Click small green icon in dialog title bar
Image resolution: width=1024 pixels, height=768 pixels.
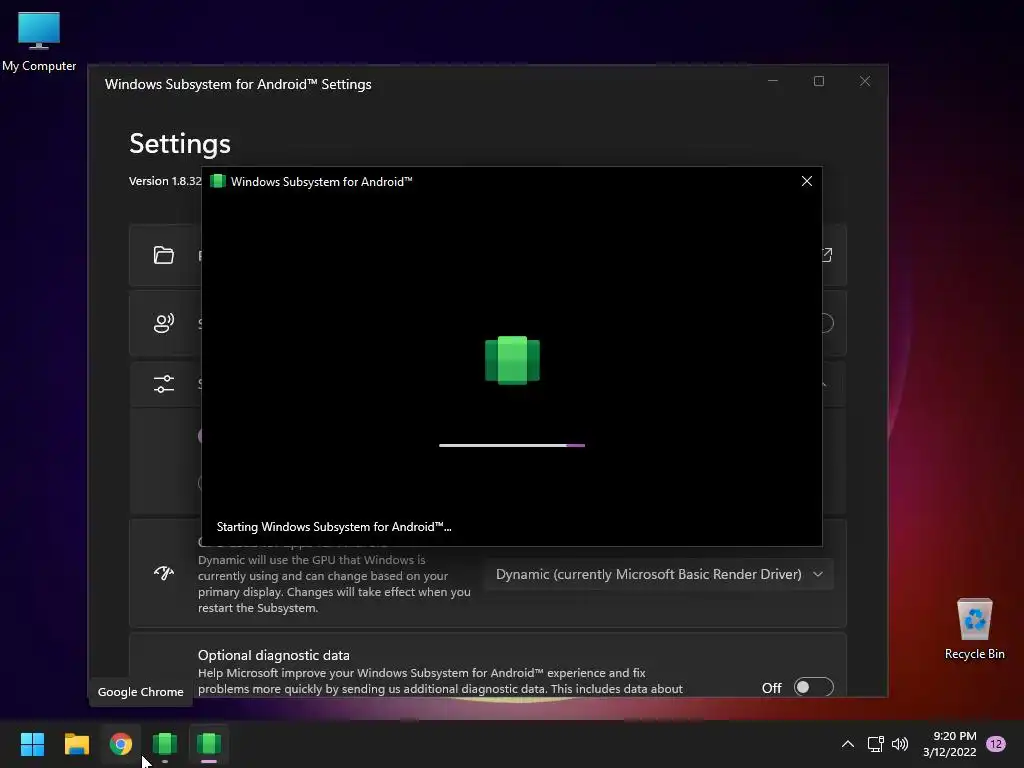(x=218, y=181)
